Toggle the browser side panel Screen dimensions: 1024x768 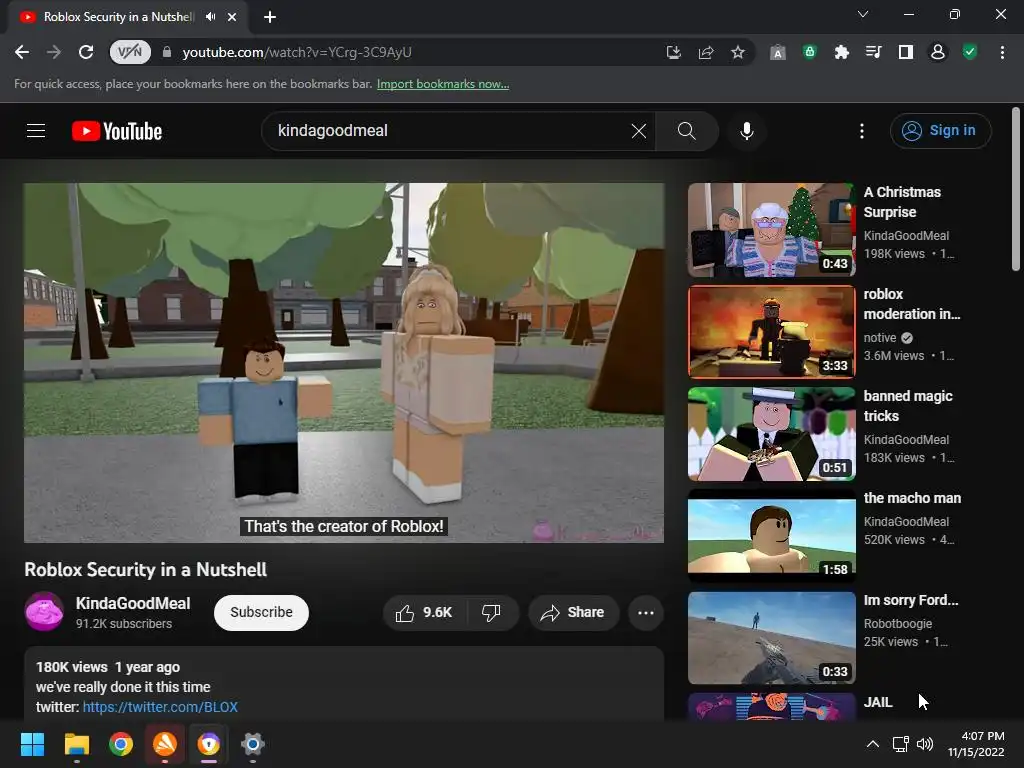click(x=906, y=52)
